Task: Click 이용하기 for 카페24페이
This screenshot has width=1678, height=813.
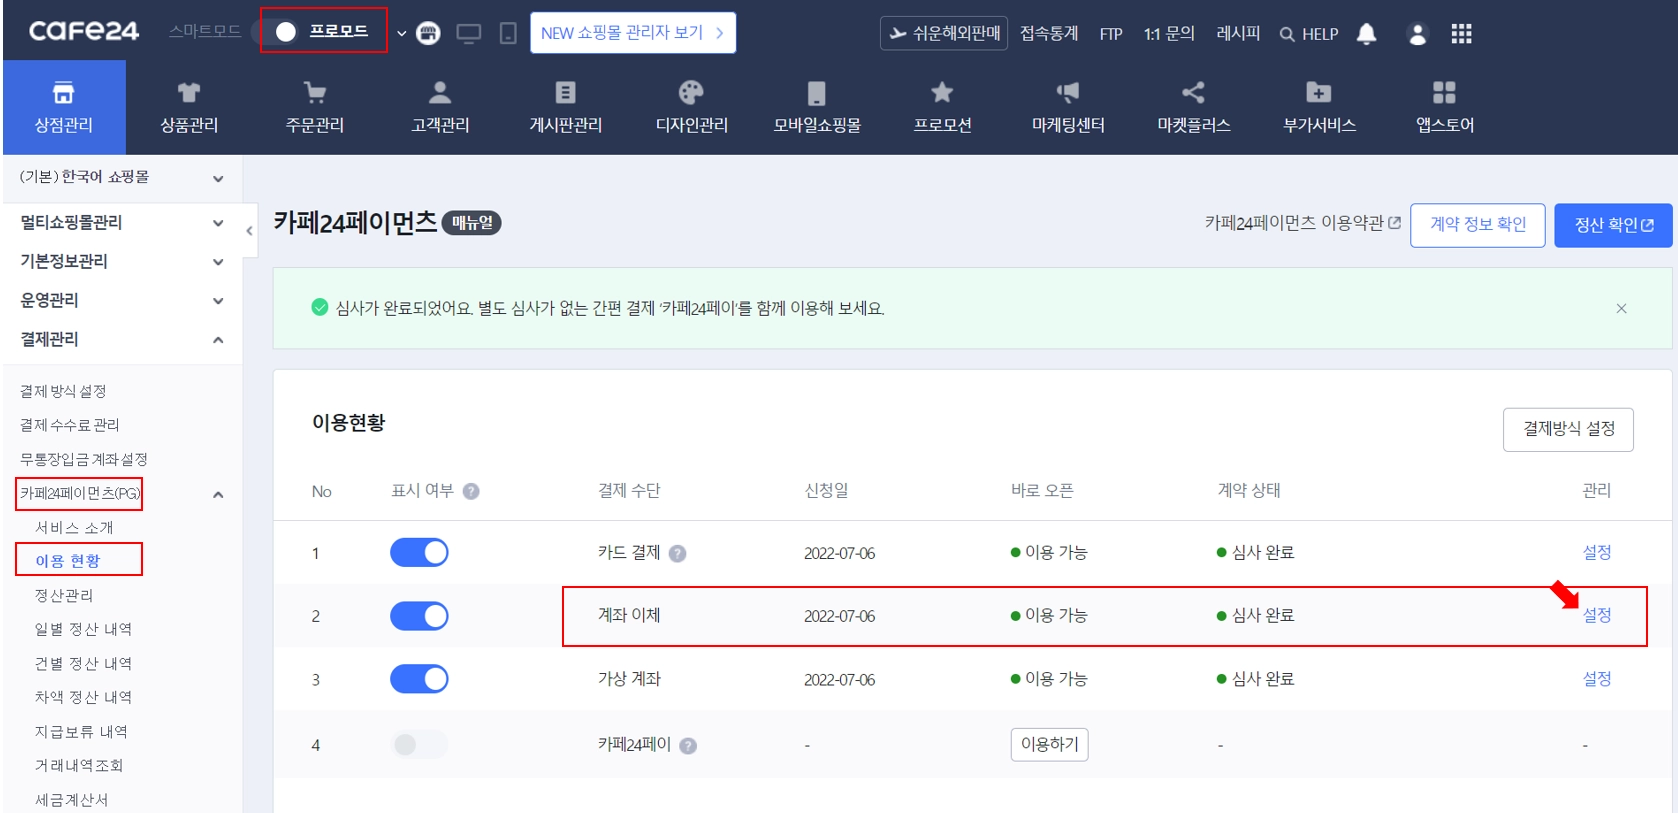Action: coord(1049,744)
